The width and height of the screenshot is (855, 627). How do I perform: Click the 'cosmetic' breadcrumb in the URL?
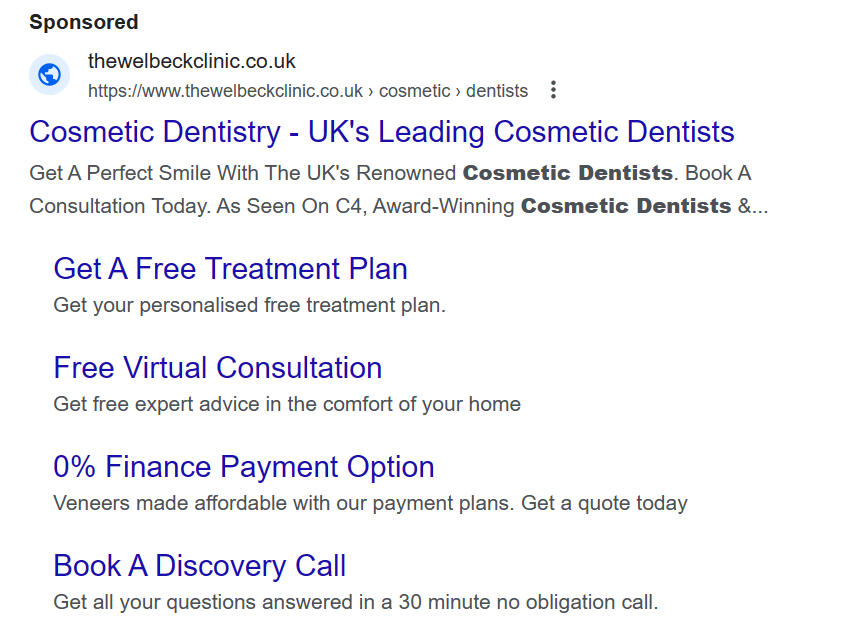pos(414,91)
